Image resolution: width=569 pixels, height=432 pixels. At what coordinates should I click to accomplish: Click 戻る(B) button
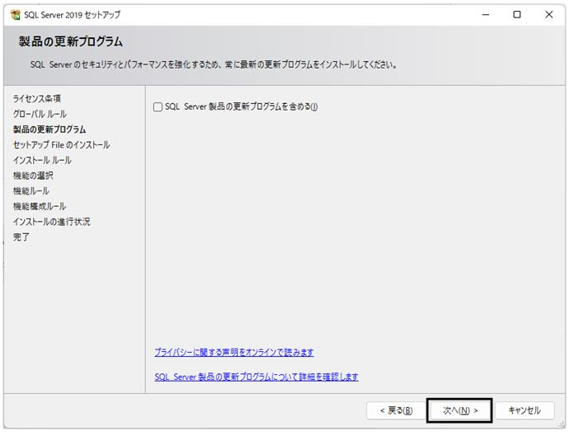pyautogui.click(x=396, y=411)
